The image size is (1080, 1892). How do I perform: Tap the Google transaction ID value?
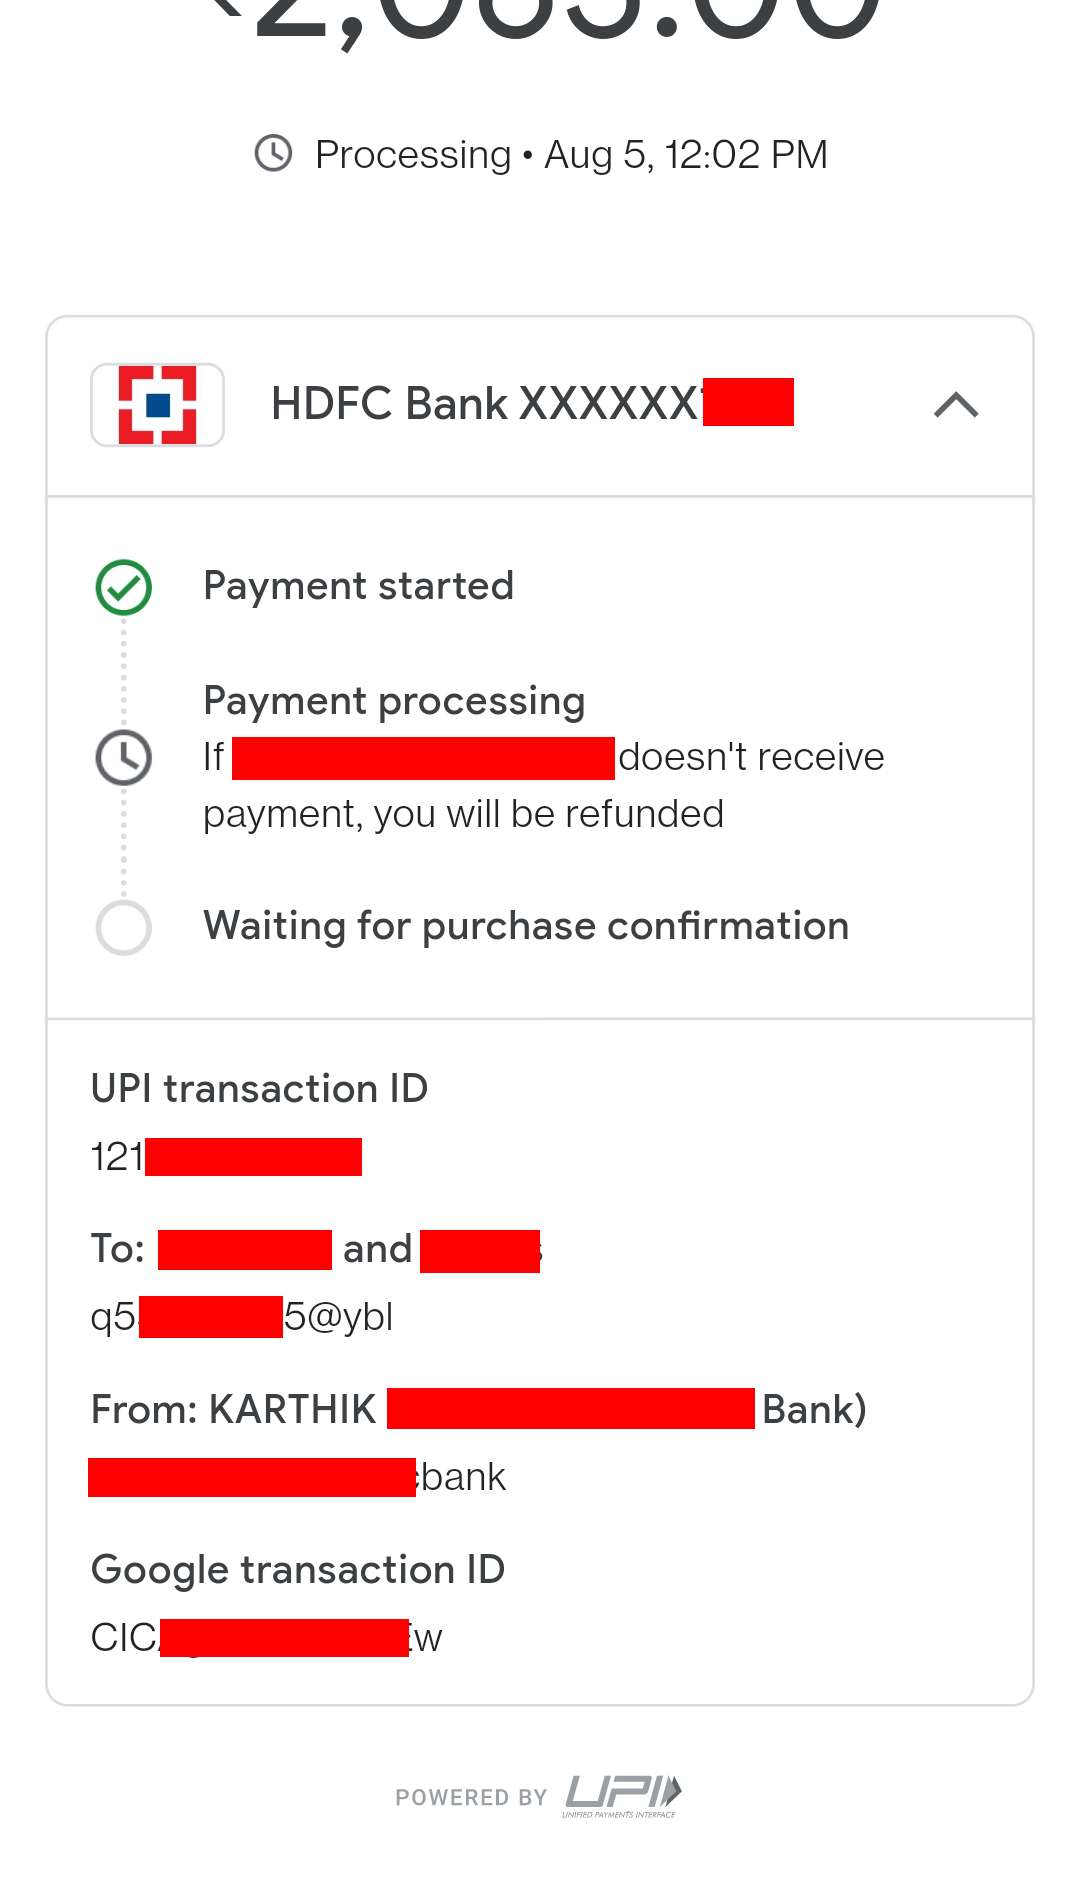266,1638
